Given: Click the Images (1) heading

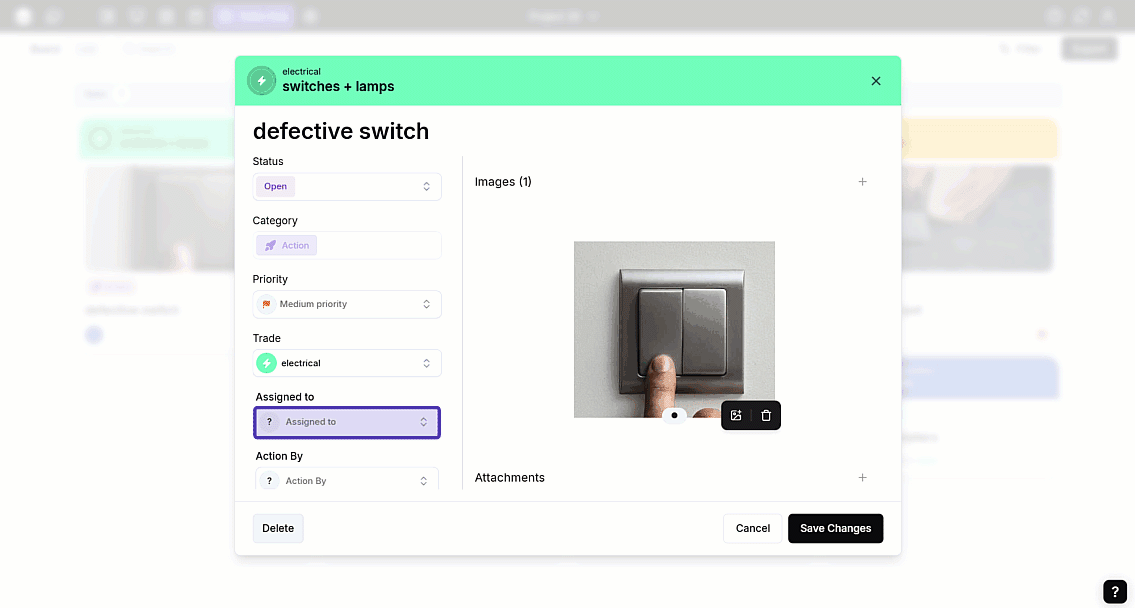Looking at the screenshot, I should point(503,182).
